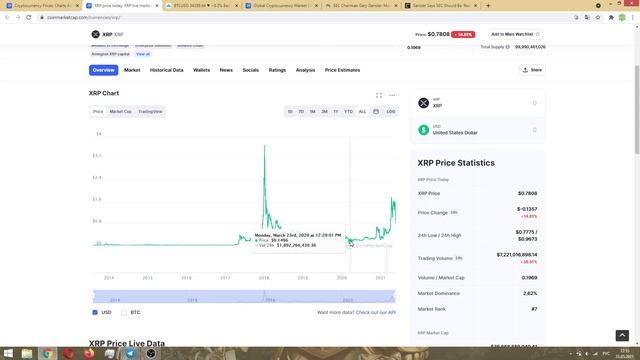This screenshot has height=360, width=640.
Task: Click the browser forward arrow
Action: [x=18, y=18]
